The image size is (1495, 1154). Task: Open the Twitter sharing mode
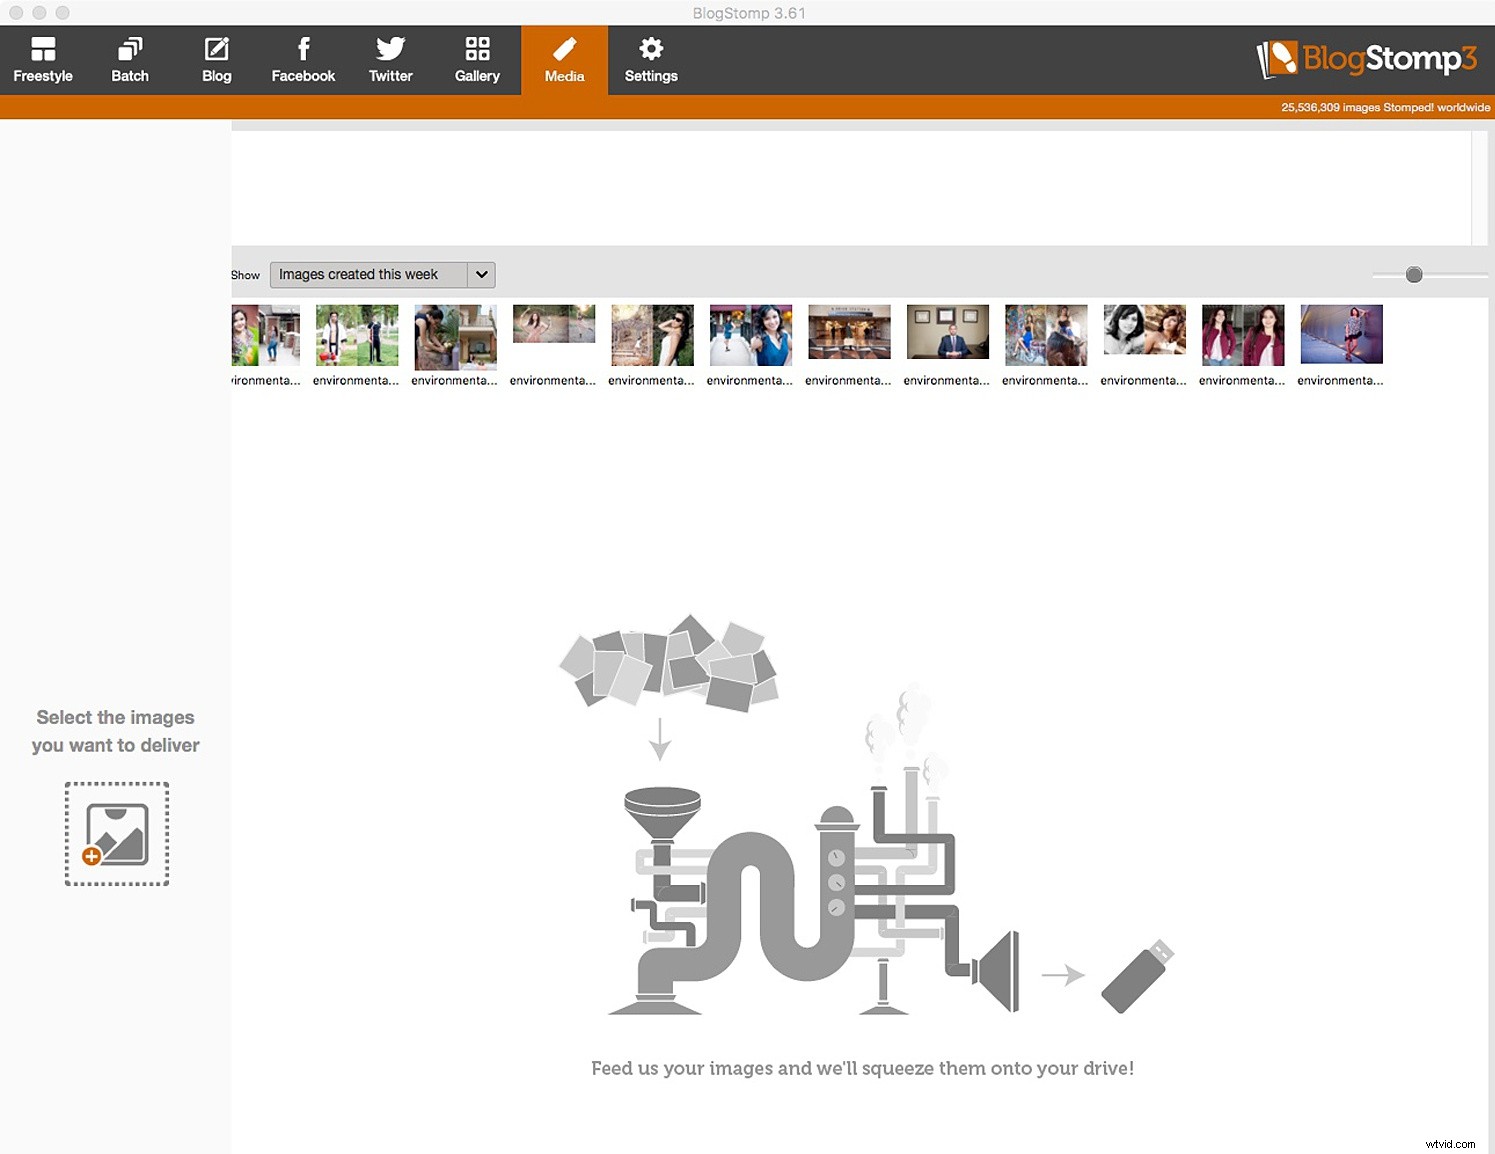[390, 58]
